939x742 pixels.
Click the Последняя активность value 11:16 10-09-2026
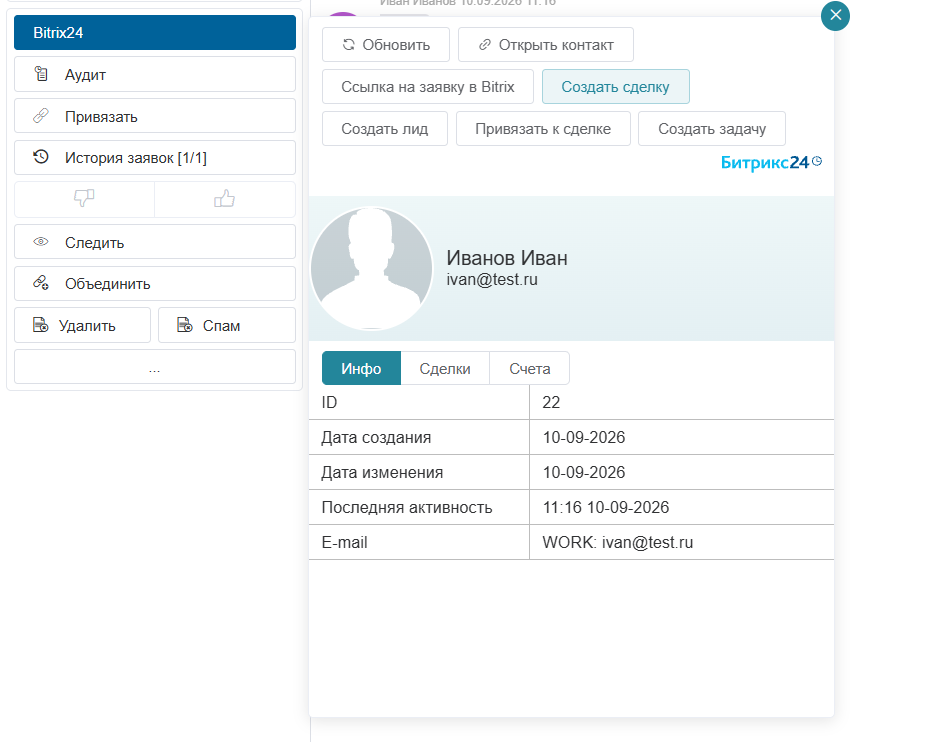click(x=606, y=507)
